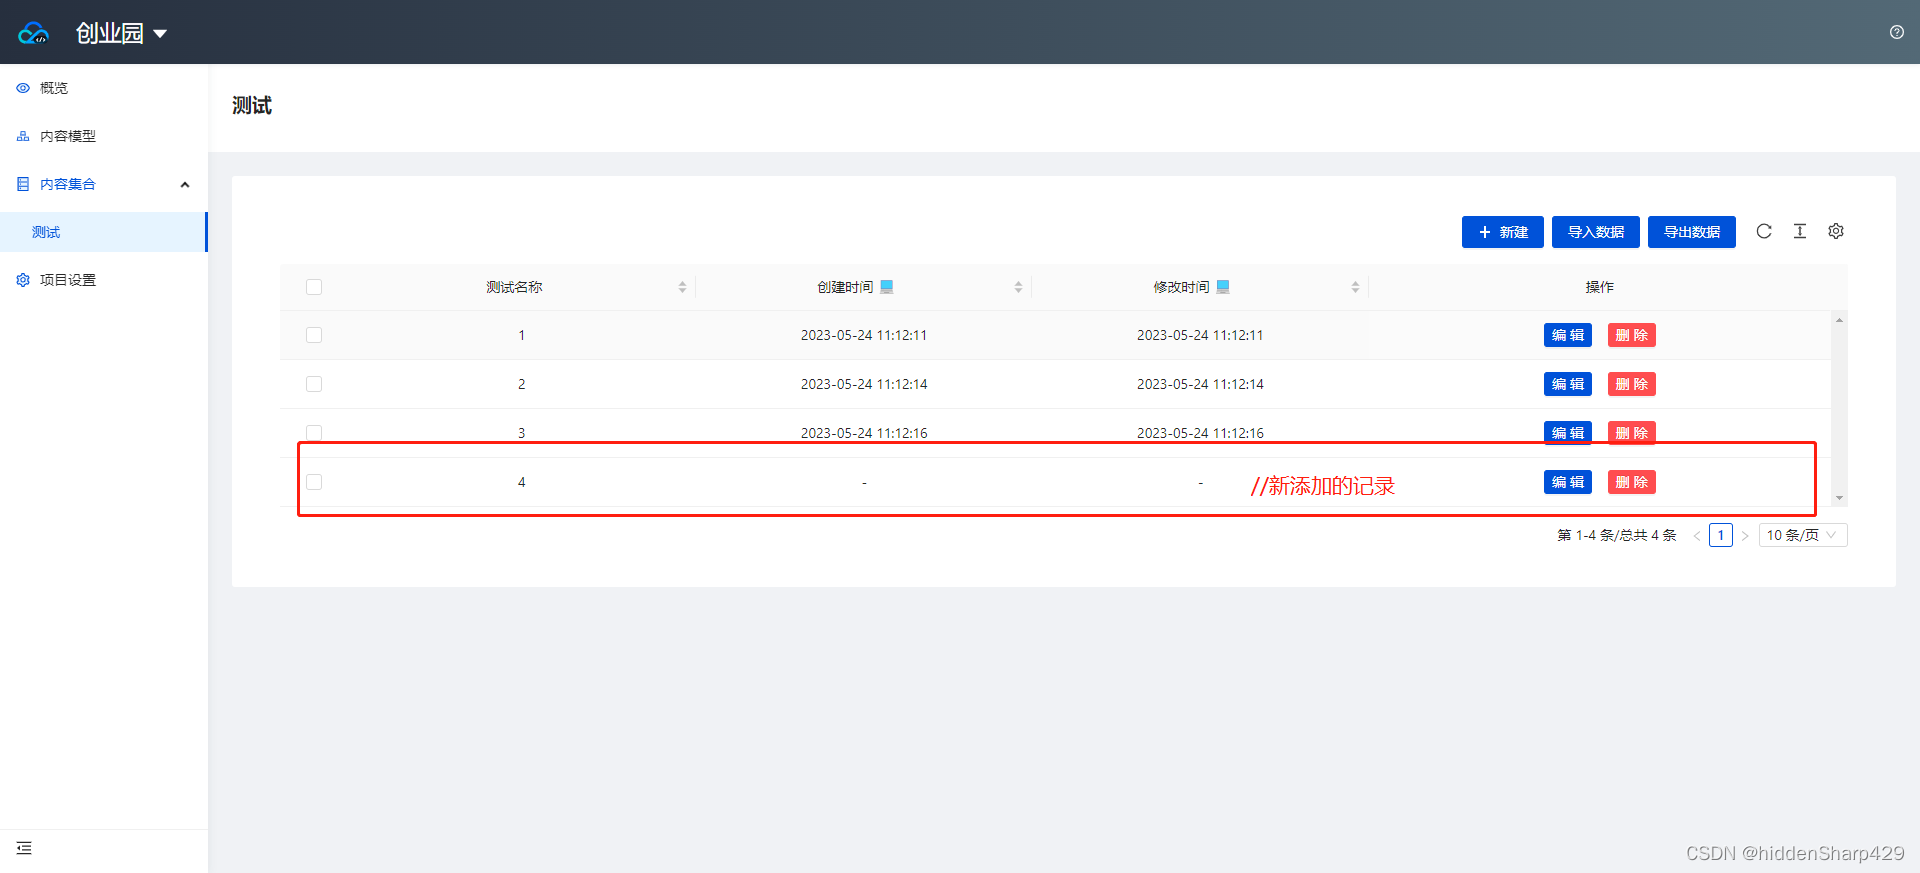The image size is (1920, 873).
Task: Click the 操作 column header
Action: pos(1600,287)
